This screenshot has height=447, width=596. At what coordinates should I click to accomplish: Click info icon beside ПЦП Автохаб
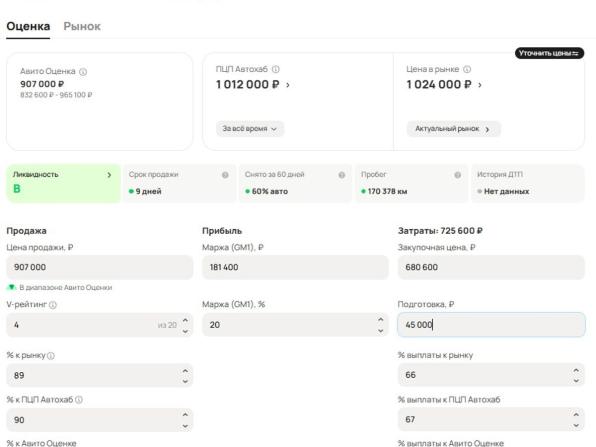pyautogui.click(x=276, y=69)
